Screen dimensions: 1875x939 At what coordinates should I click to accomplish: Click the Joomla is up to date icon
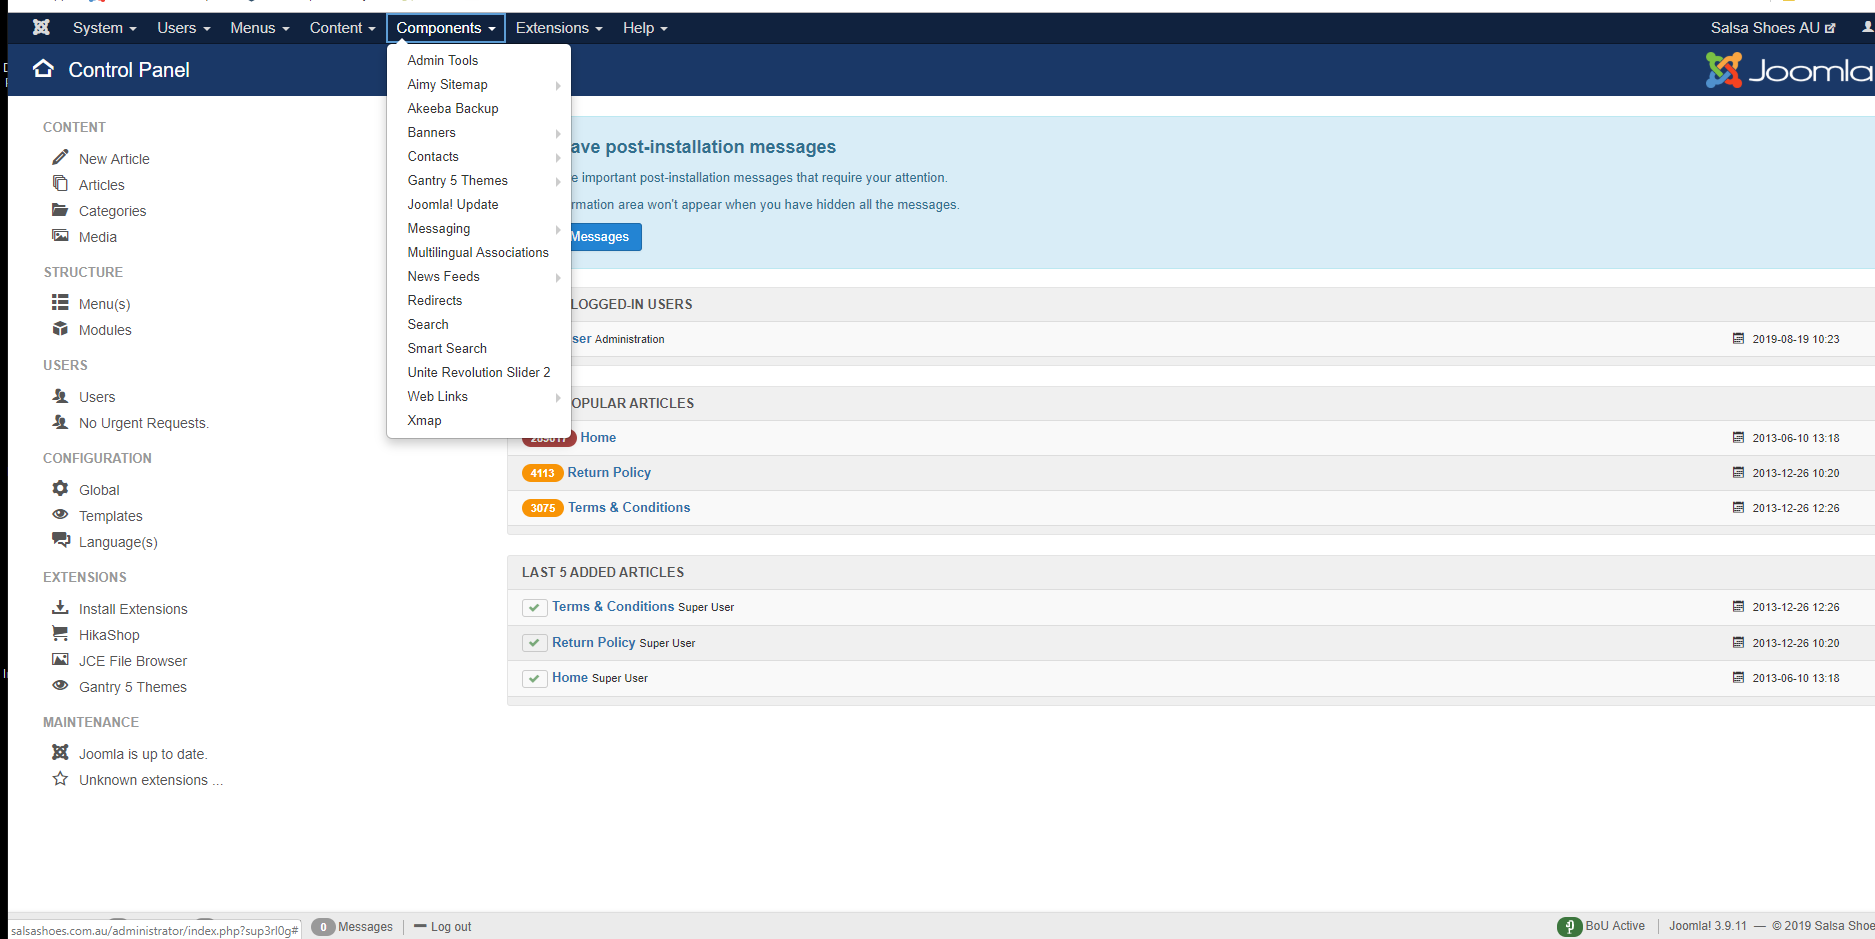[x=60, y=752]
